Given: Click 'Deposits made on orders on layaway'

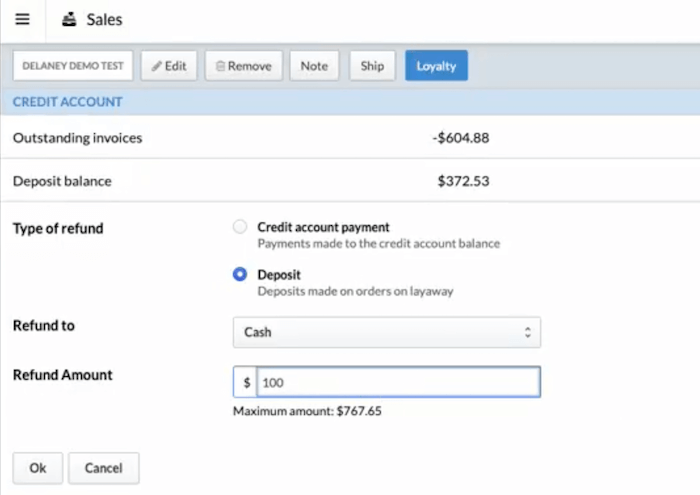Looking at the screenshot, I should tap(355, 291).
